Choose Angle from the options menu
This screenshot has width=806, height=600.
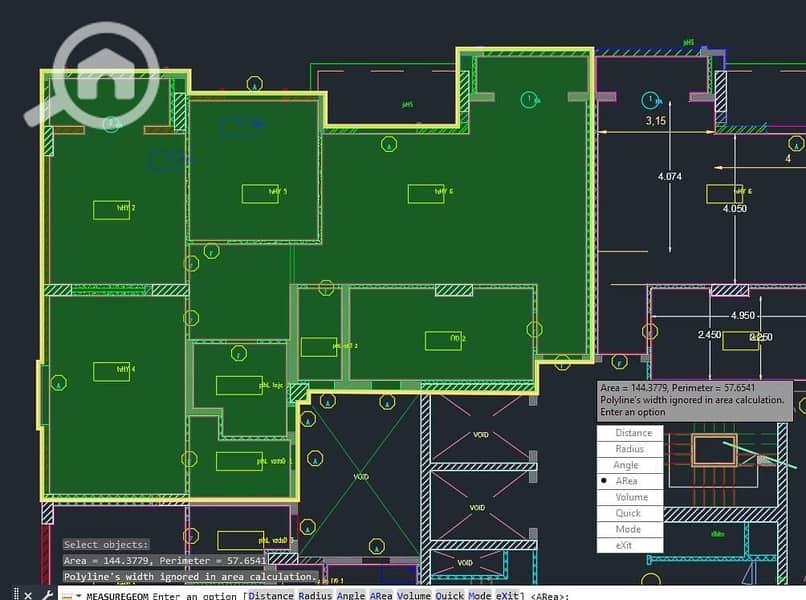630,465
